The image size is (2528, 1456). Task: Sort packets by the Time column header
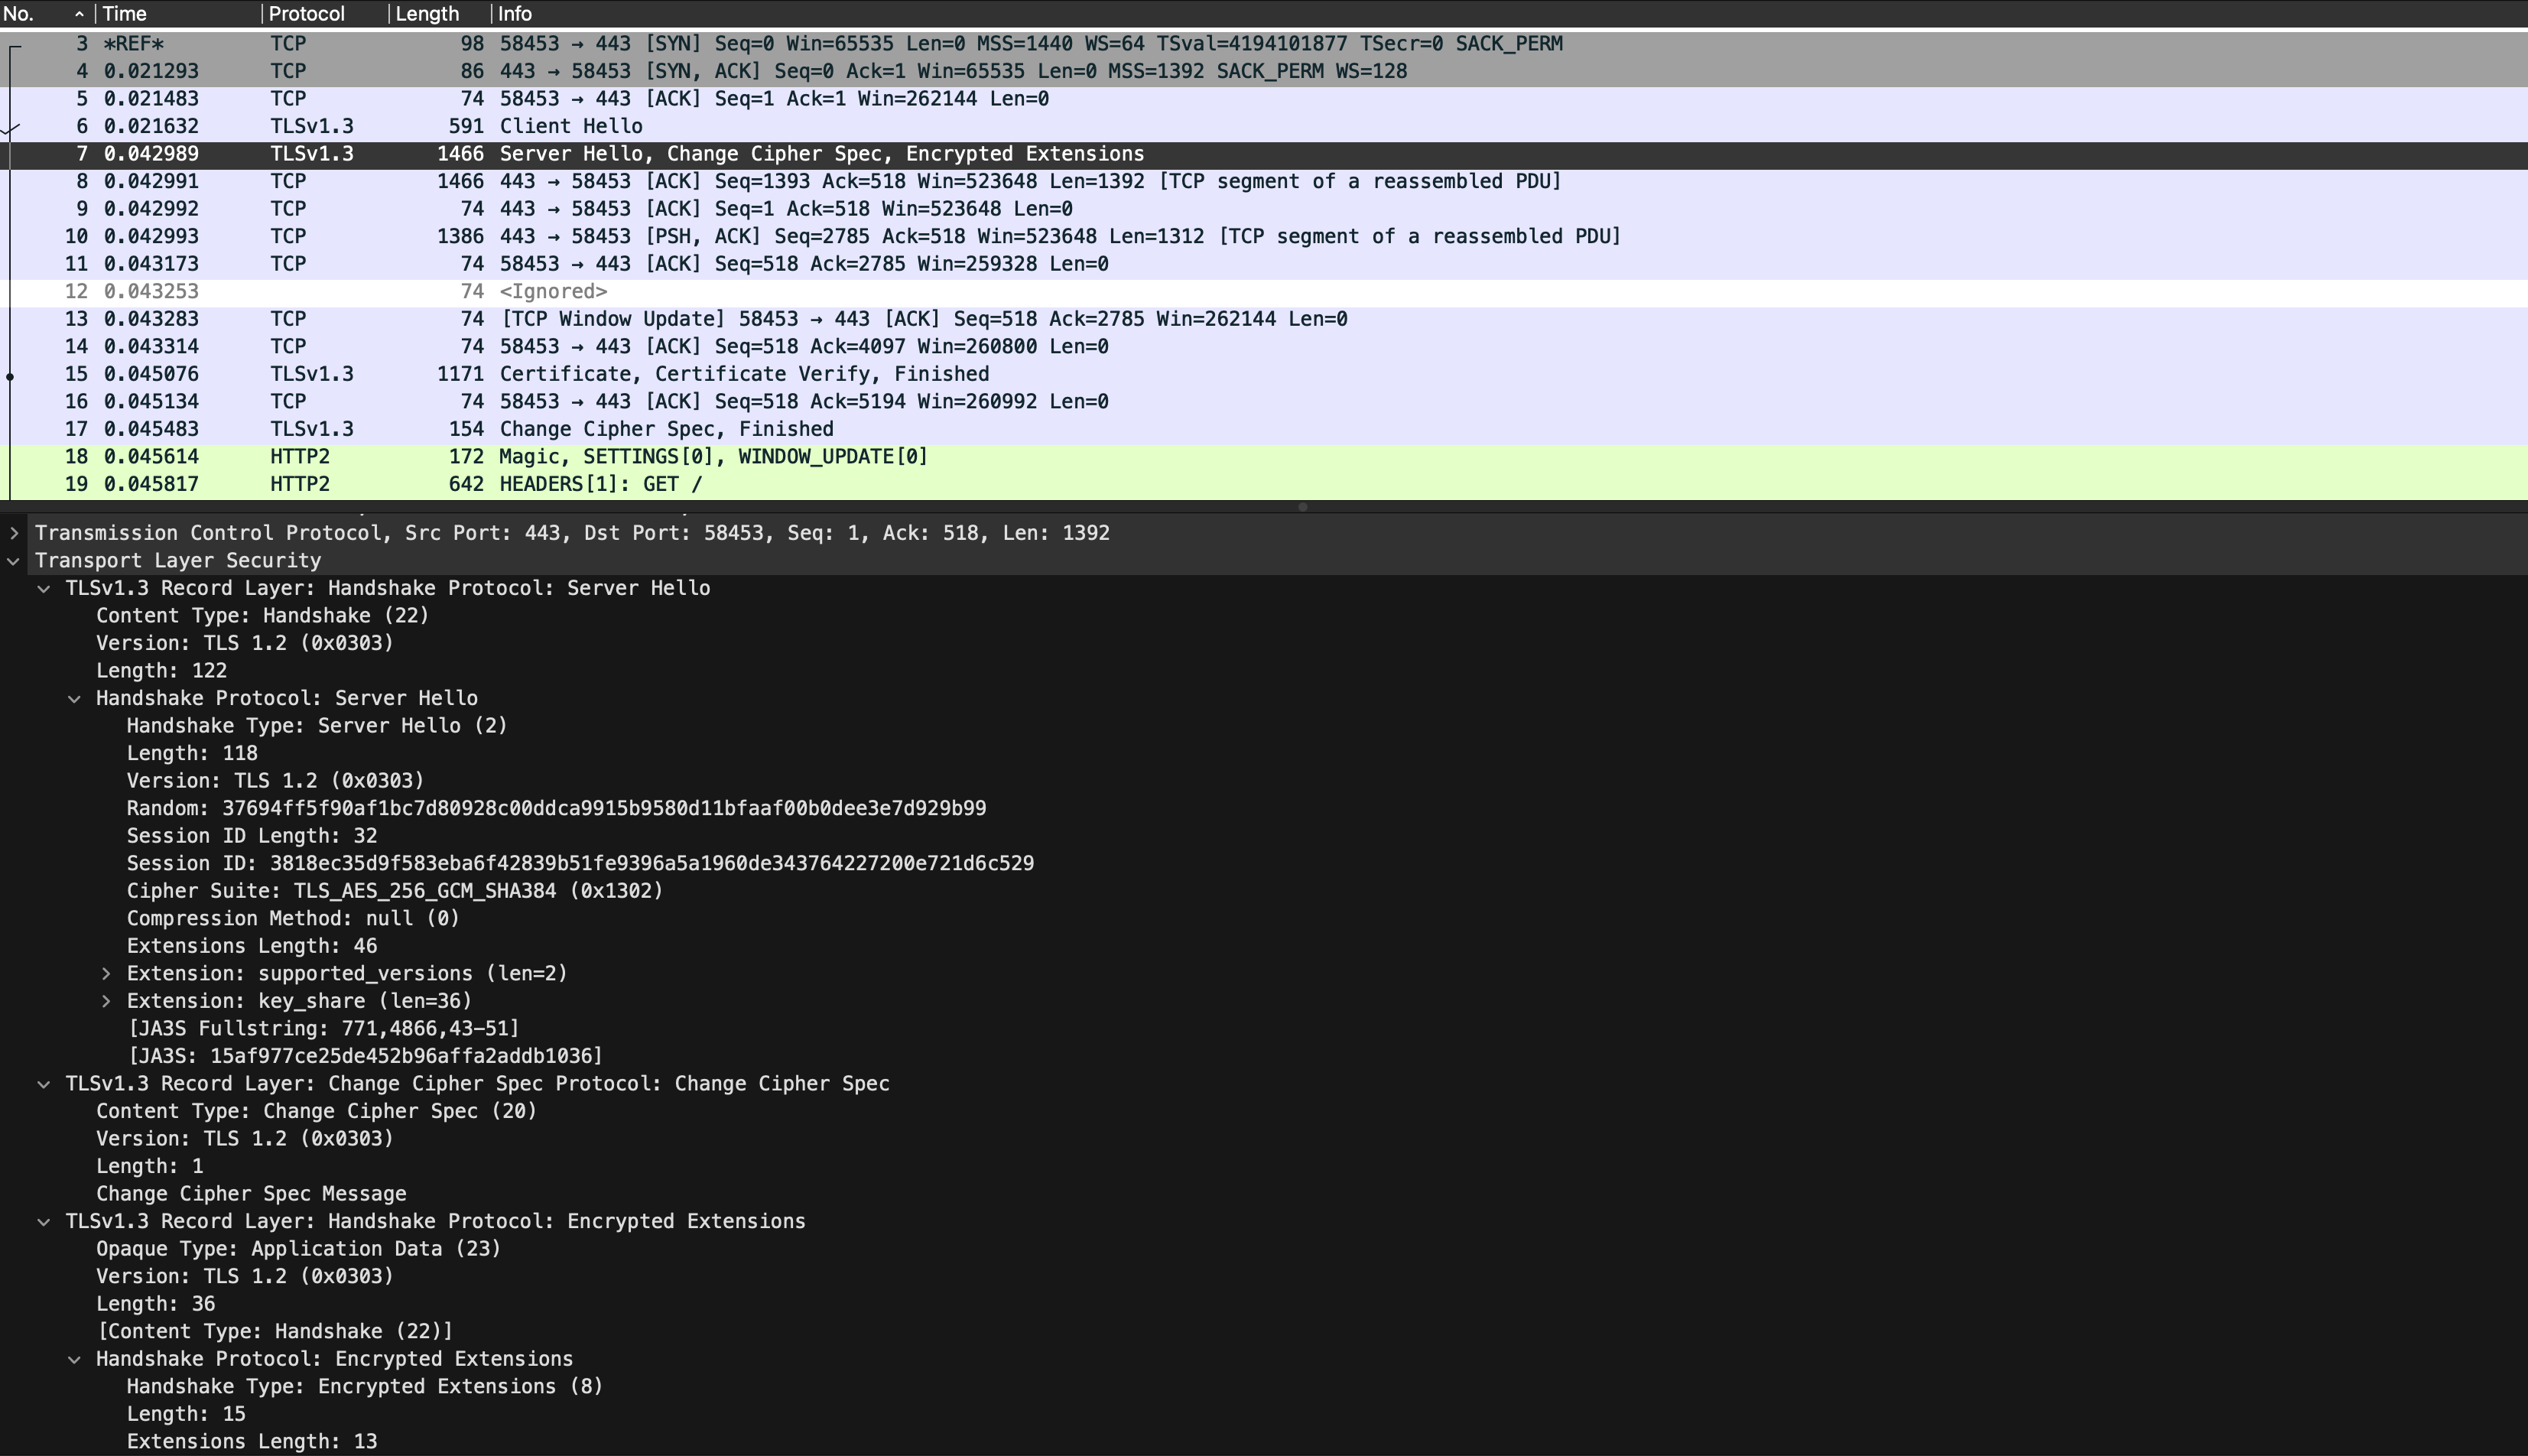pos(178,14)
